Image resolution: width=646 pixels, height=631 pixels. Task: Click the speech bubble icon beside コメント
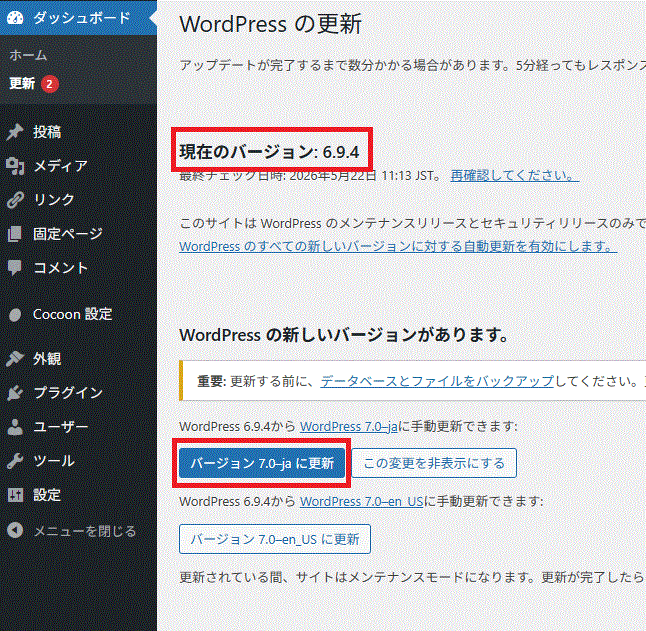pos(15,268)
